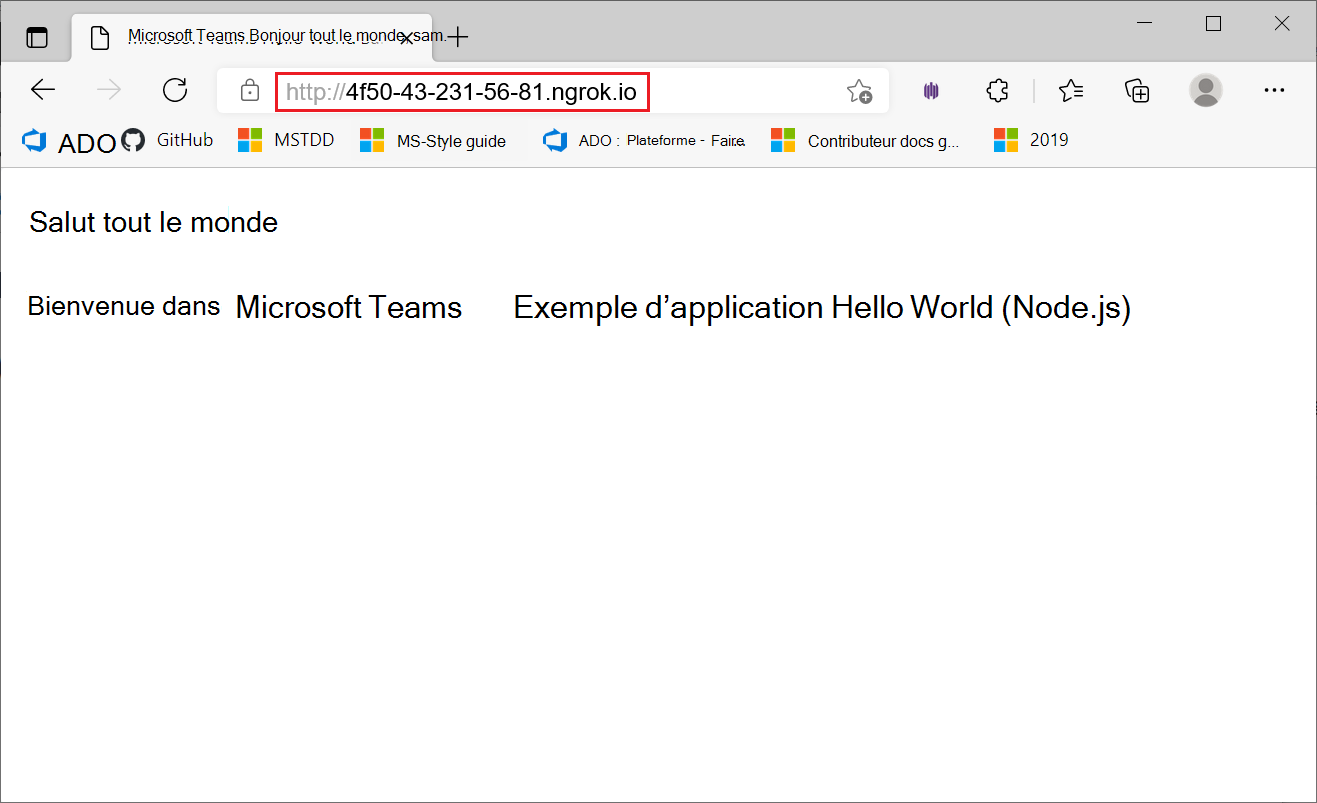Go back with the left arrow
The width and height of the screenshot is (1317, 803).
(43, 91)
